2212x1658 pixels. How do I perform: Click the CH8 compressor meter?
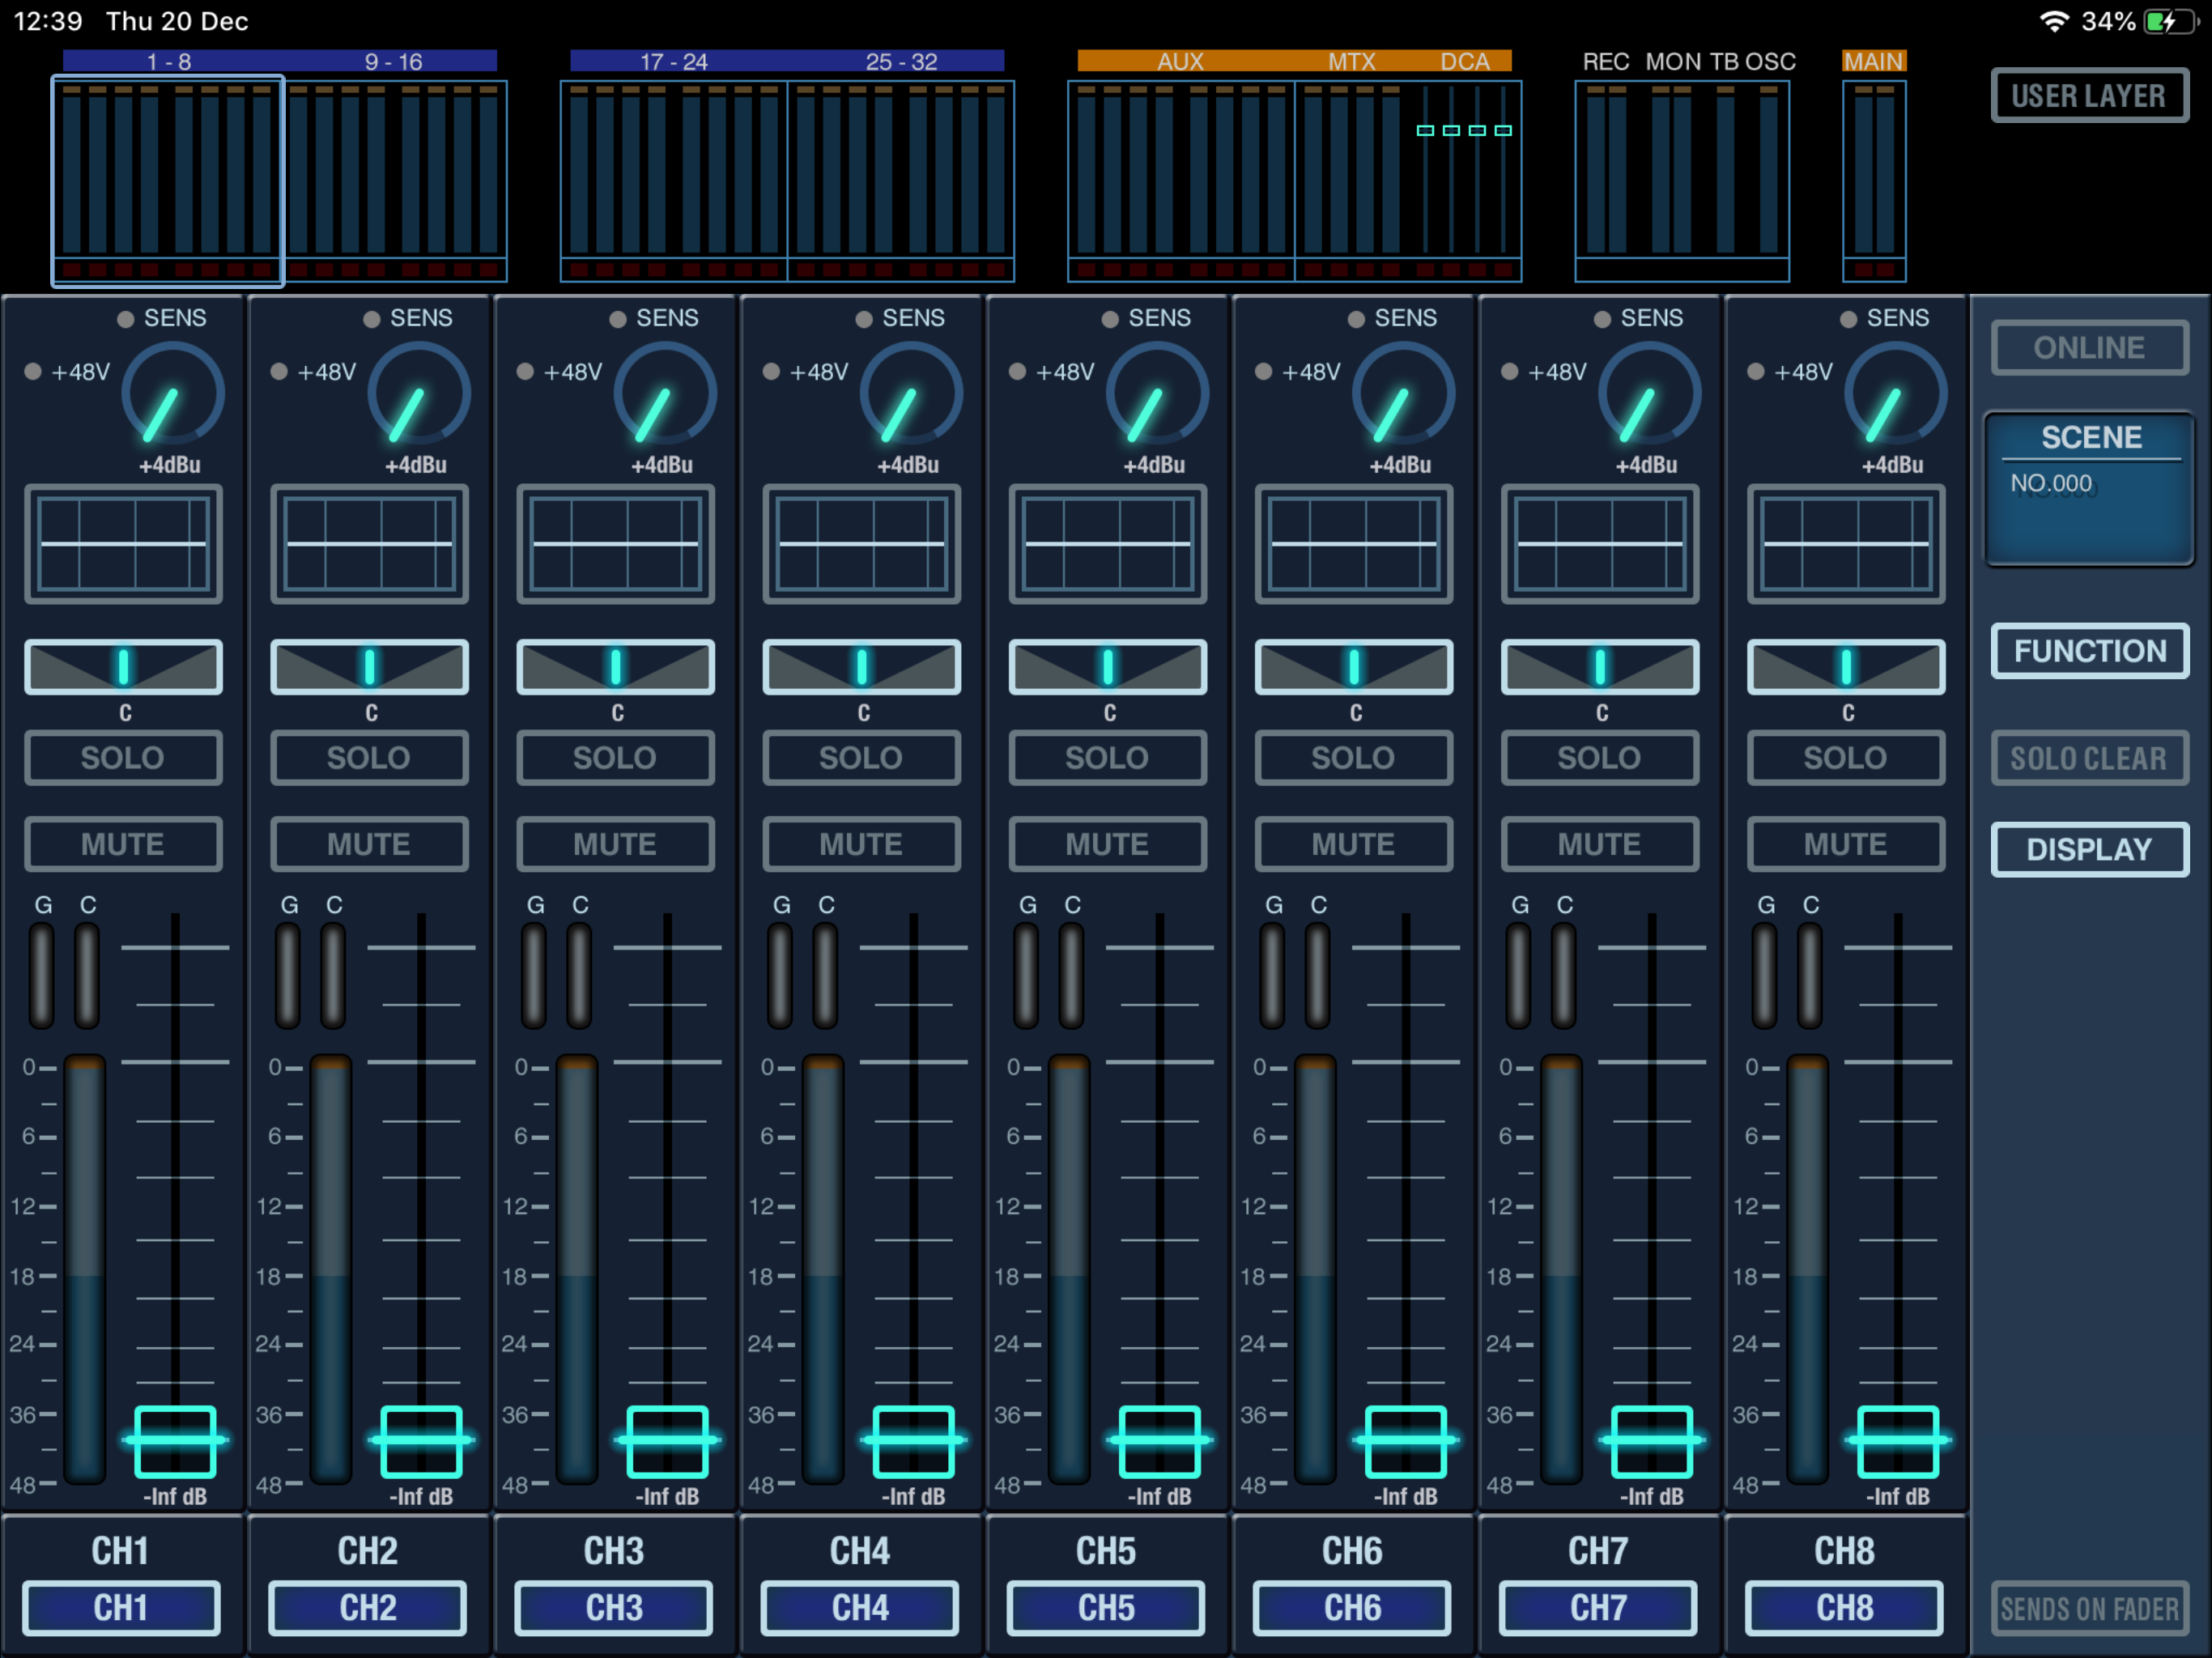pos(1809,976)
